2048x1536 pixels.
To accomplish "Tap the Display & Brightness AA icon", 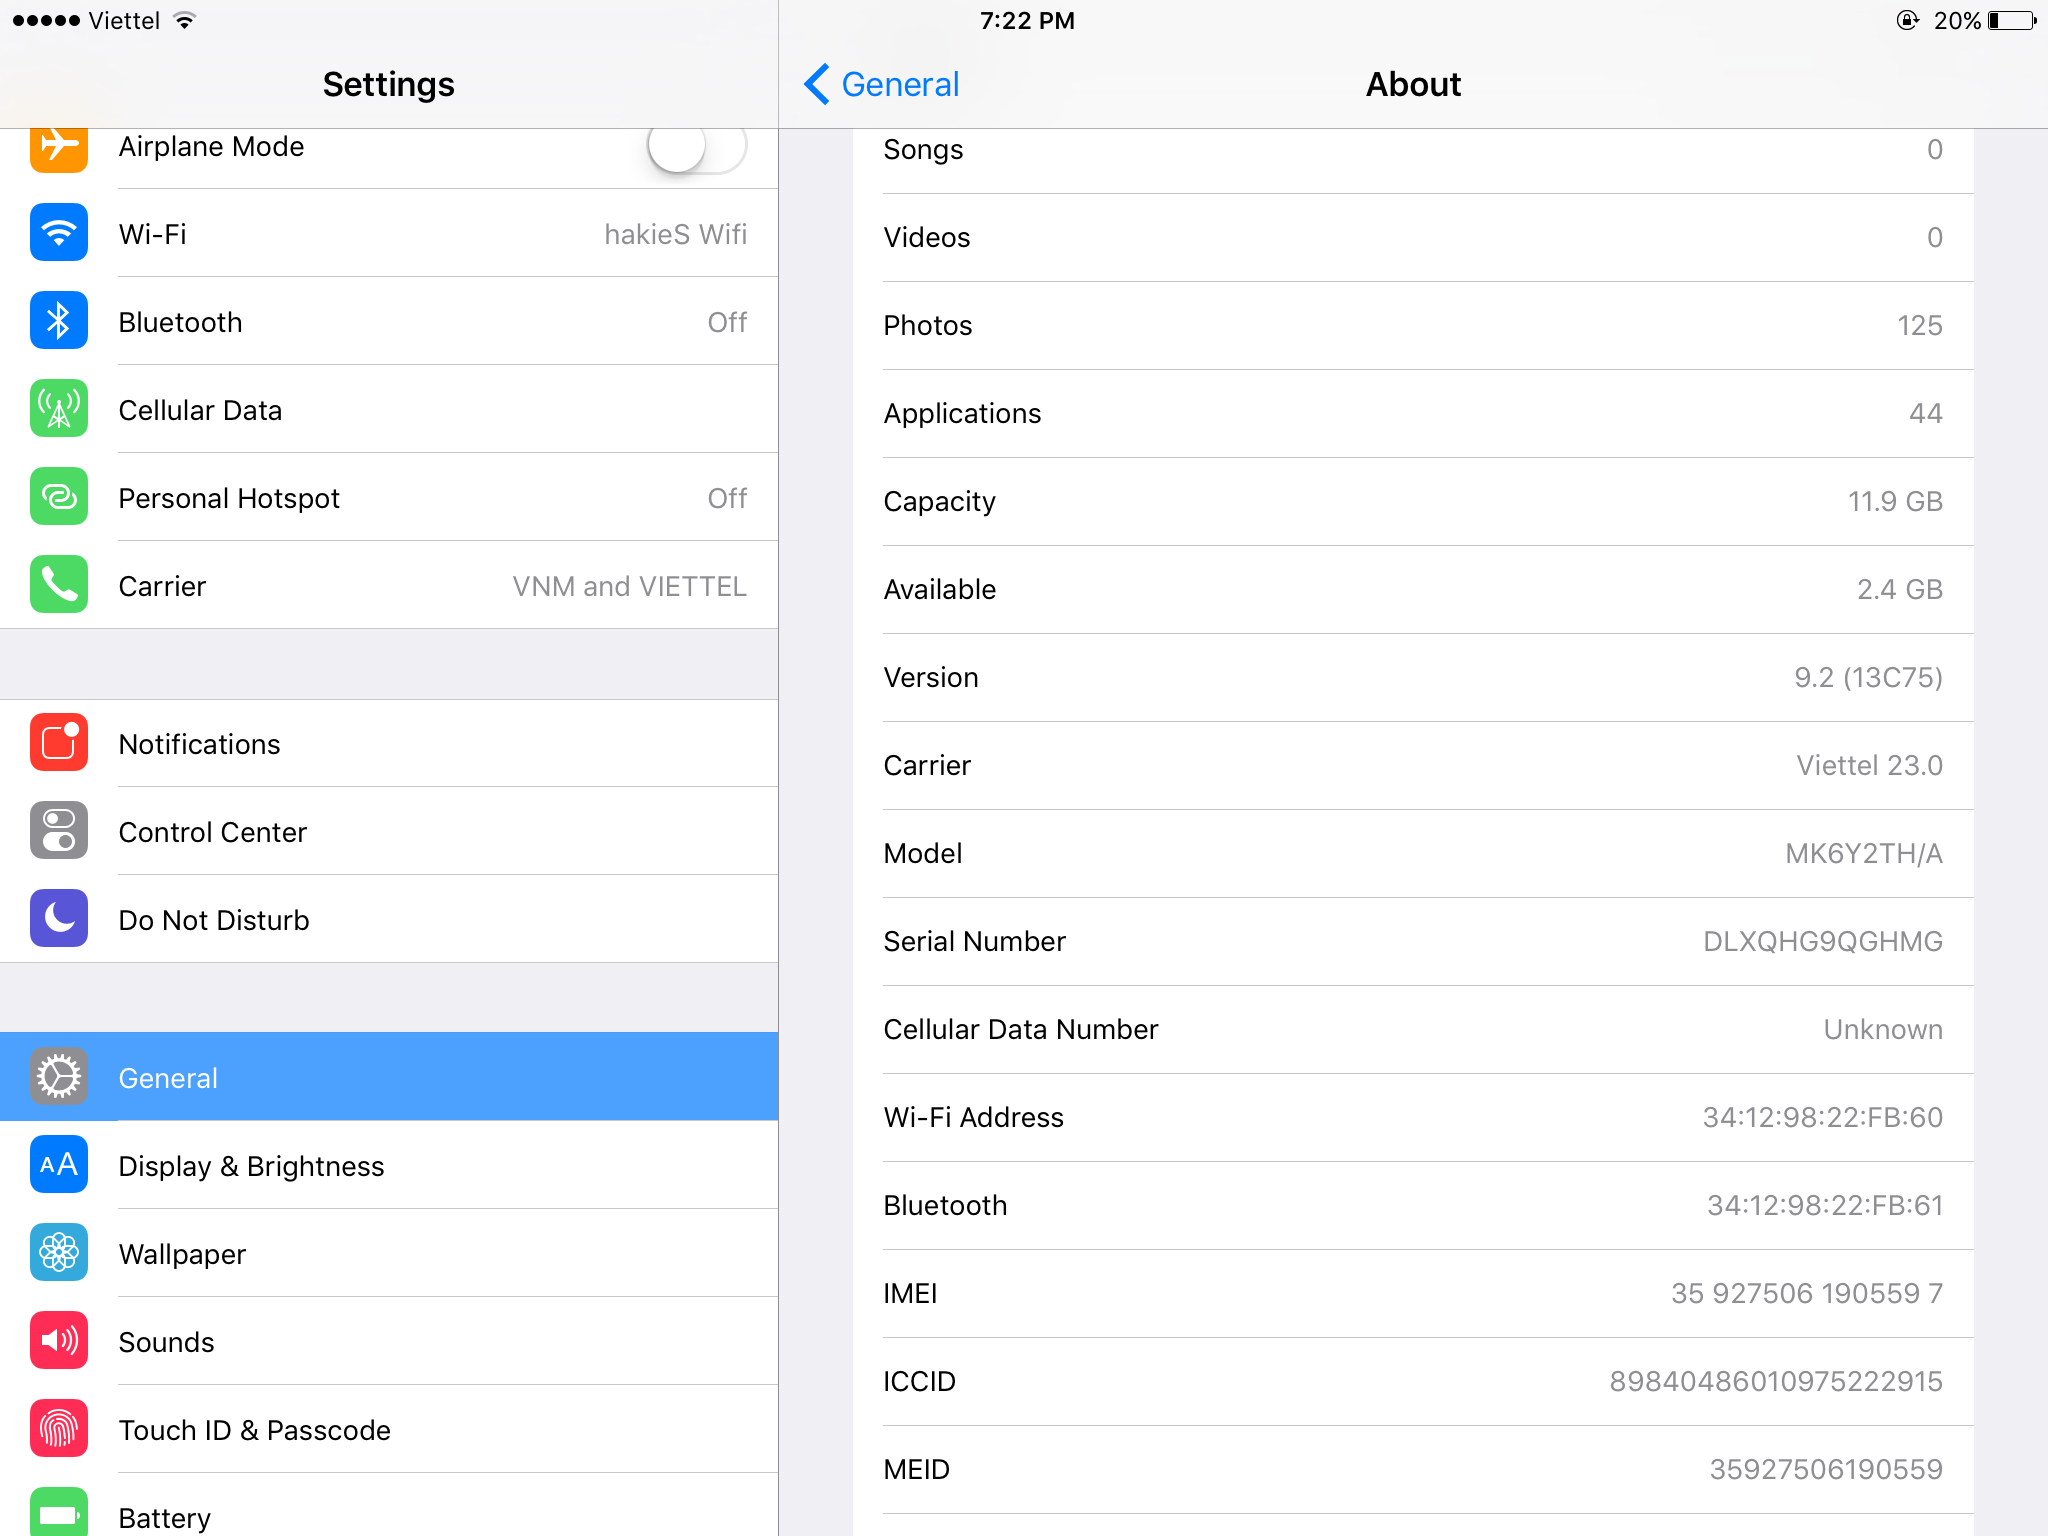I will (59, 1164).
